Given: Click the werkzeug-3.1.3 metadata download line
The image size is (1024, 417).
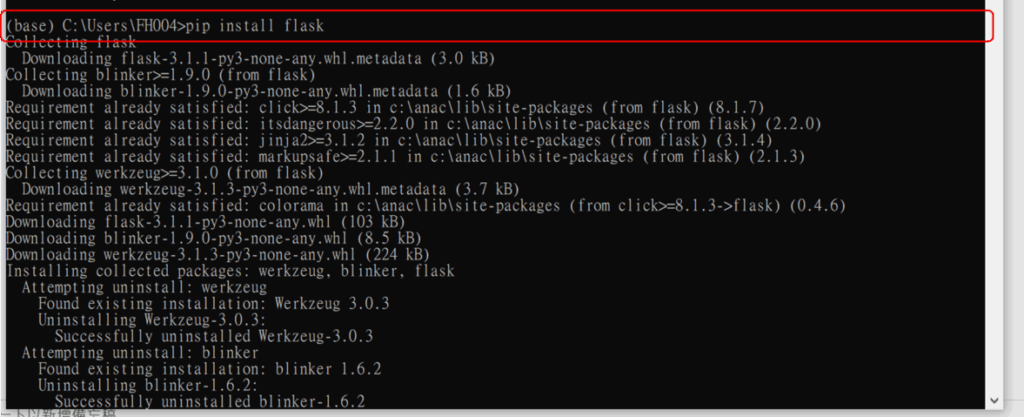Looking at the screenshot, I should coord(269,189).
